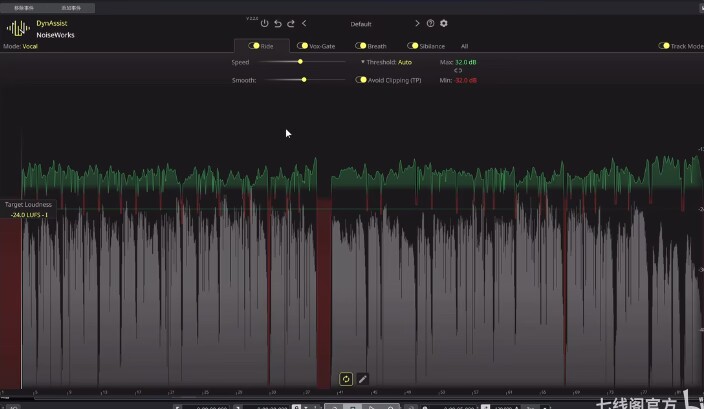Image resolution: width=704 pixels, height=409 pixels.
Task: Click the yellow re-analyze refresh icon
Action: [346, 379]
